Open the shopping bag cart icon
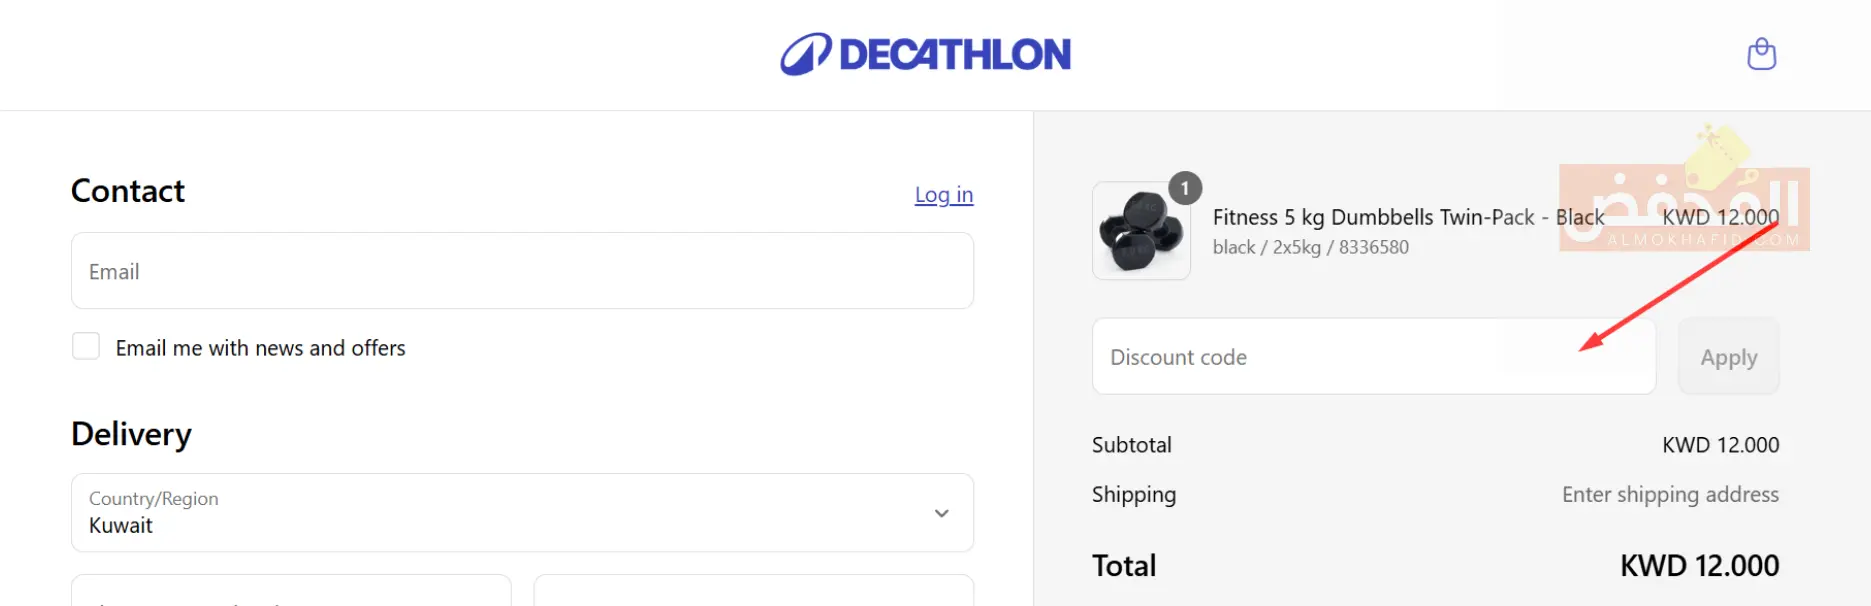 (x=1761, y=54)
